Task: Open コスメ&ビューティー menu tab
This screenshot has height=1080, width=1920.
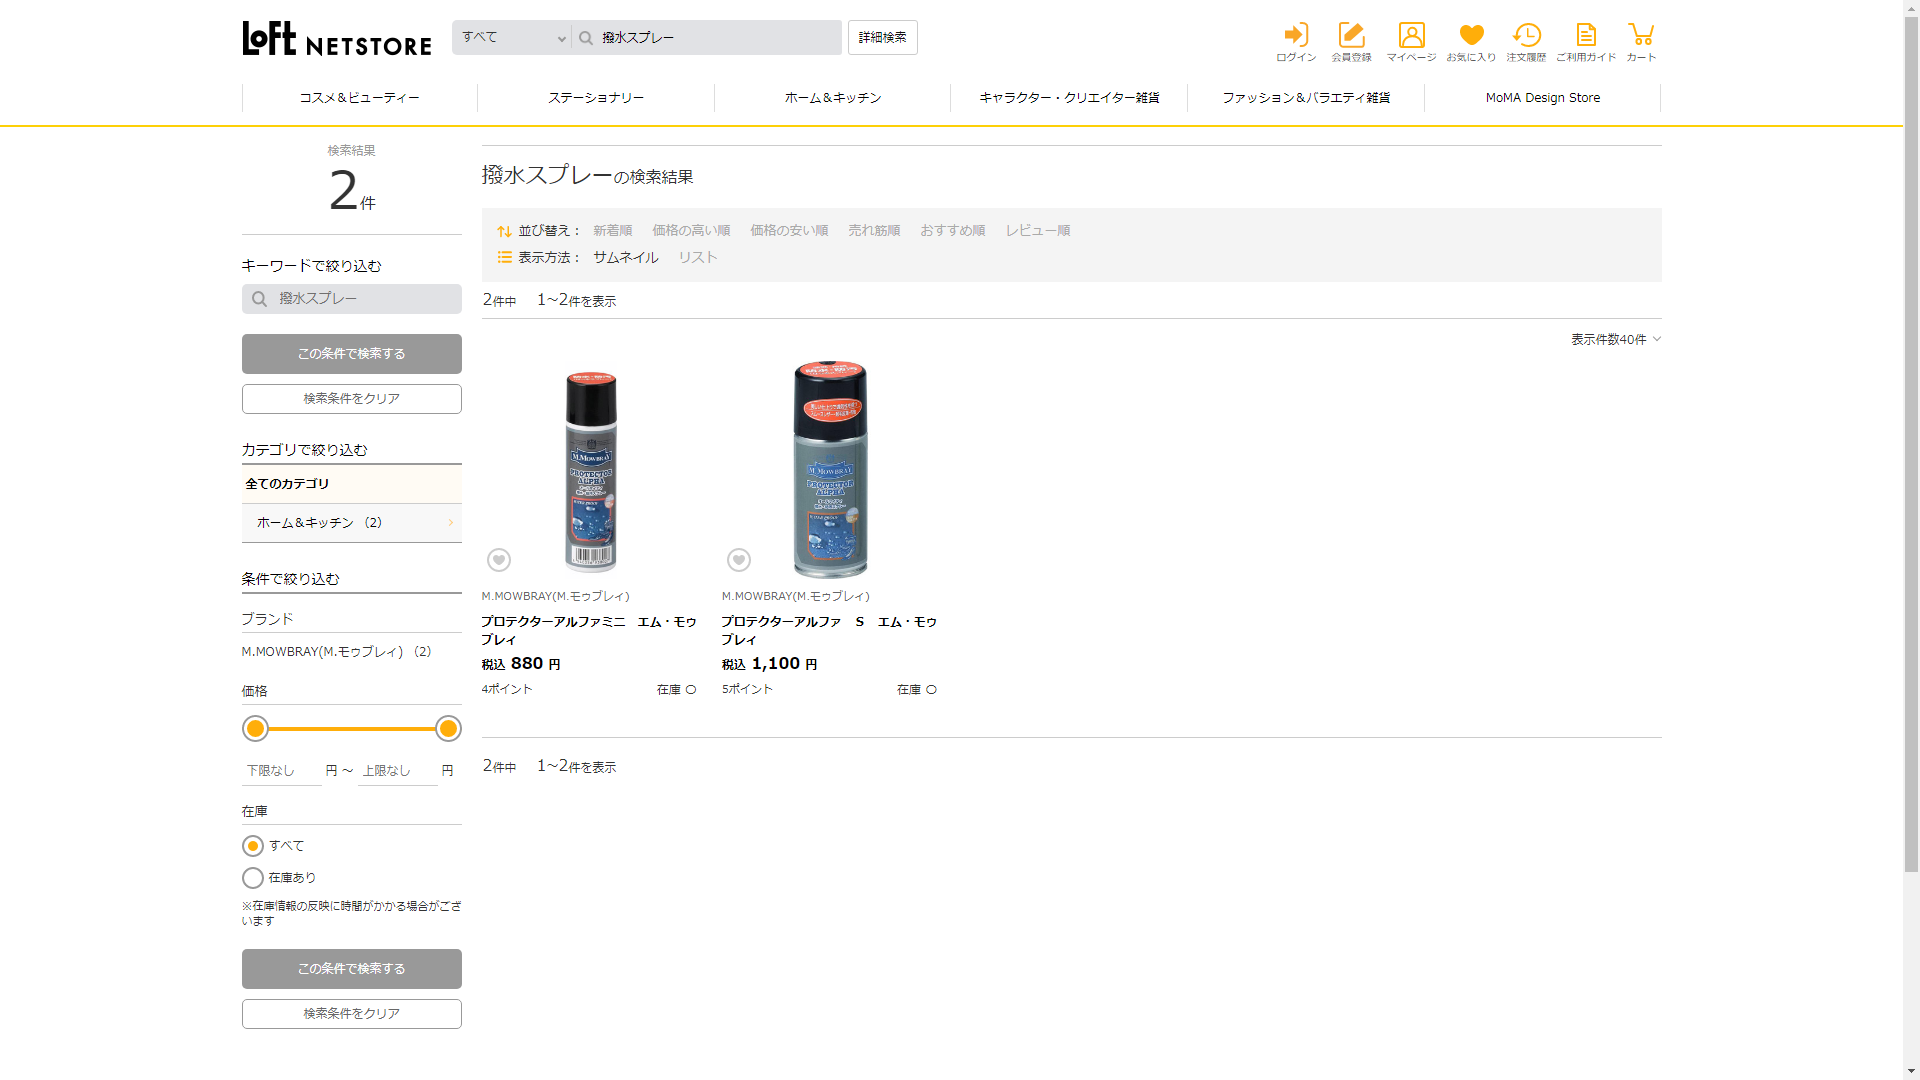Action: pos(359,98)
